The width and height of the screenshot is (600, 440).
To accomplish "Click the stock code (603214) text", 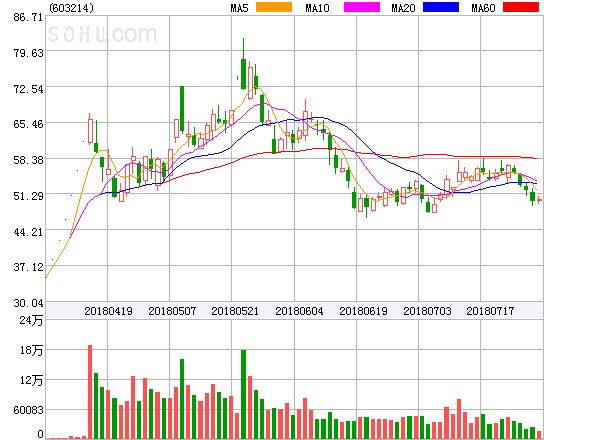I will [71, 8].
